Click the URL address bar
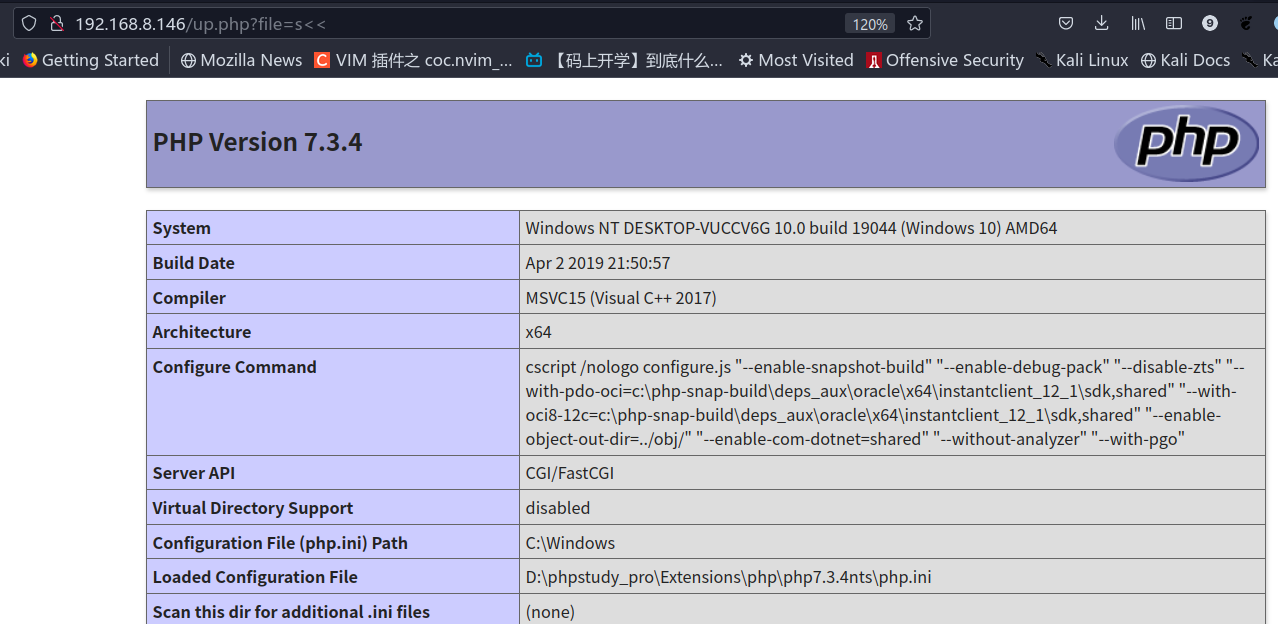Screen dimensions: 1278x624 [x=450, y=23]
